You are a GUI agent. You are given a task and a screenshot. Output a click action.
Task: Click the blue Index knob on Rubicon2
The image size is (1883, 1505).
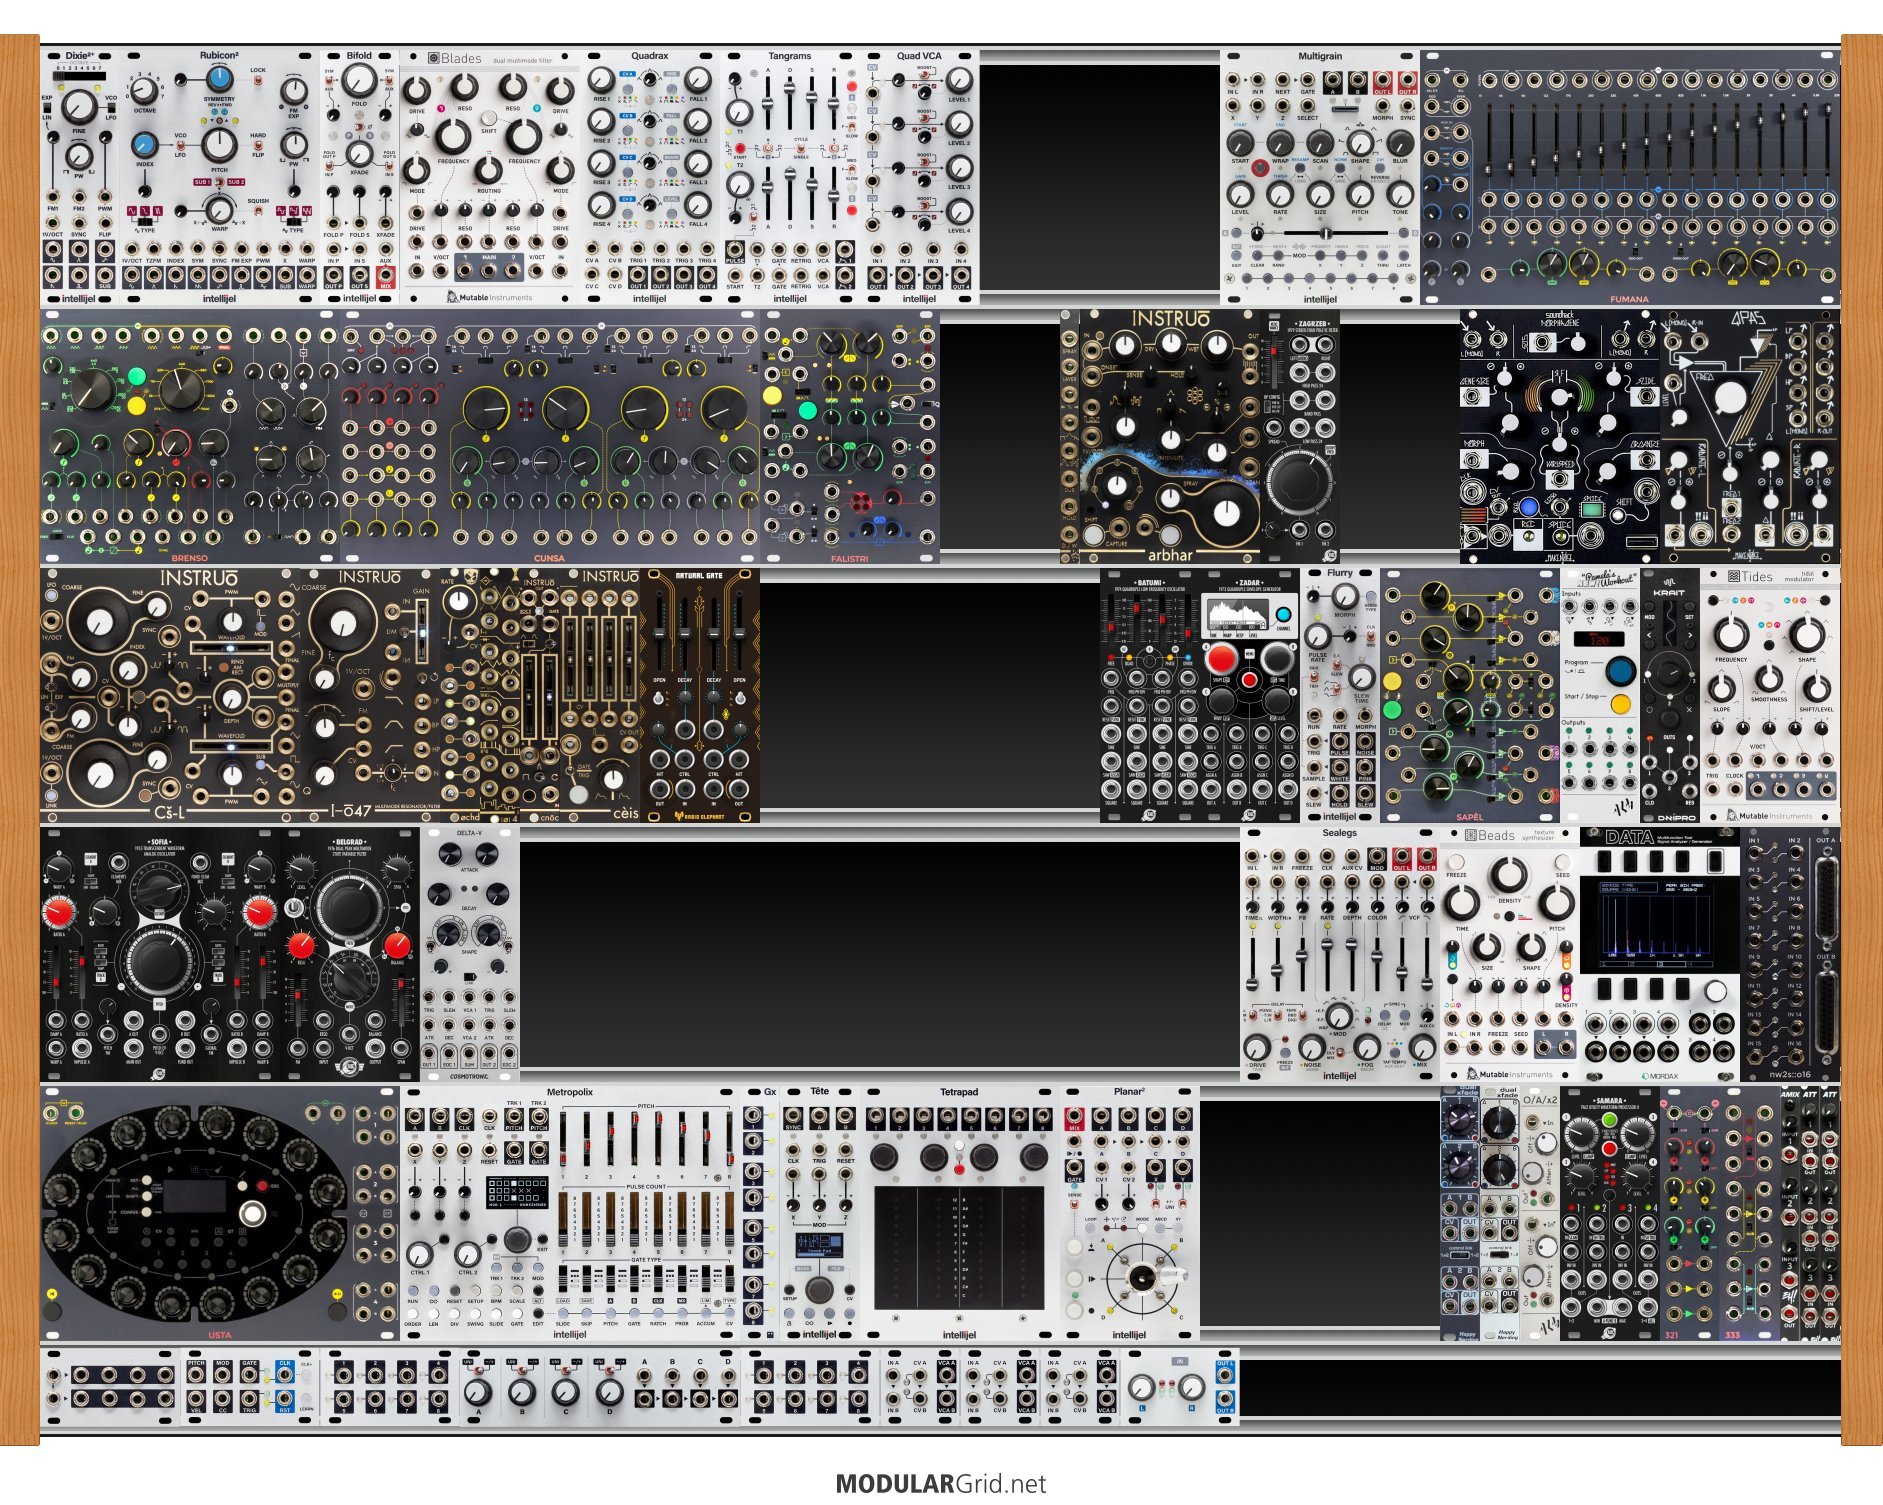[x=145, y=144]
